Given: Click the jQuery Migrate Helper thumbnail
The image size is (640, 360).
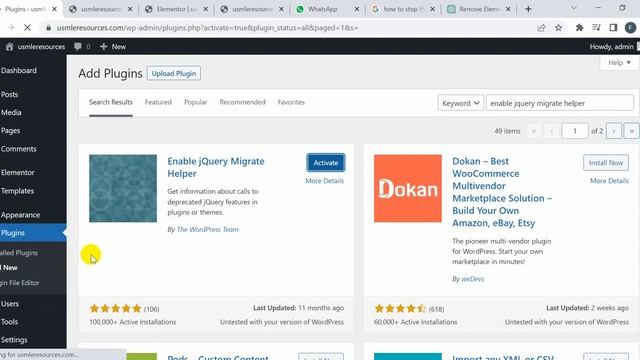Looking at the screenshot, I should 123,188.
